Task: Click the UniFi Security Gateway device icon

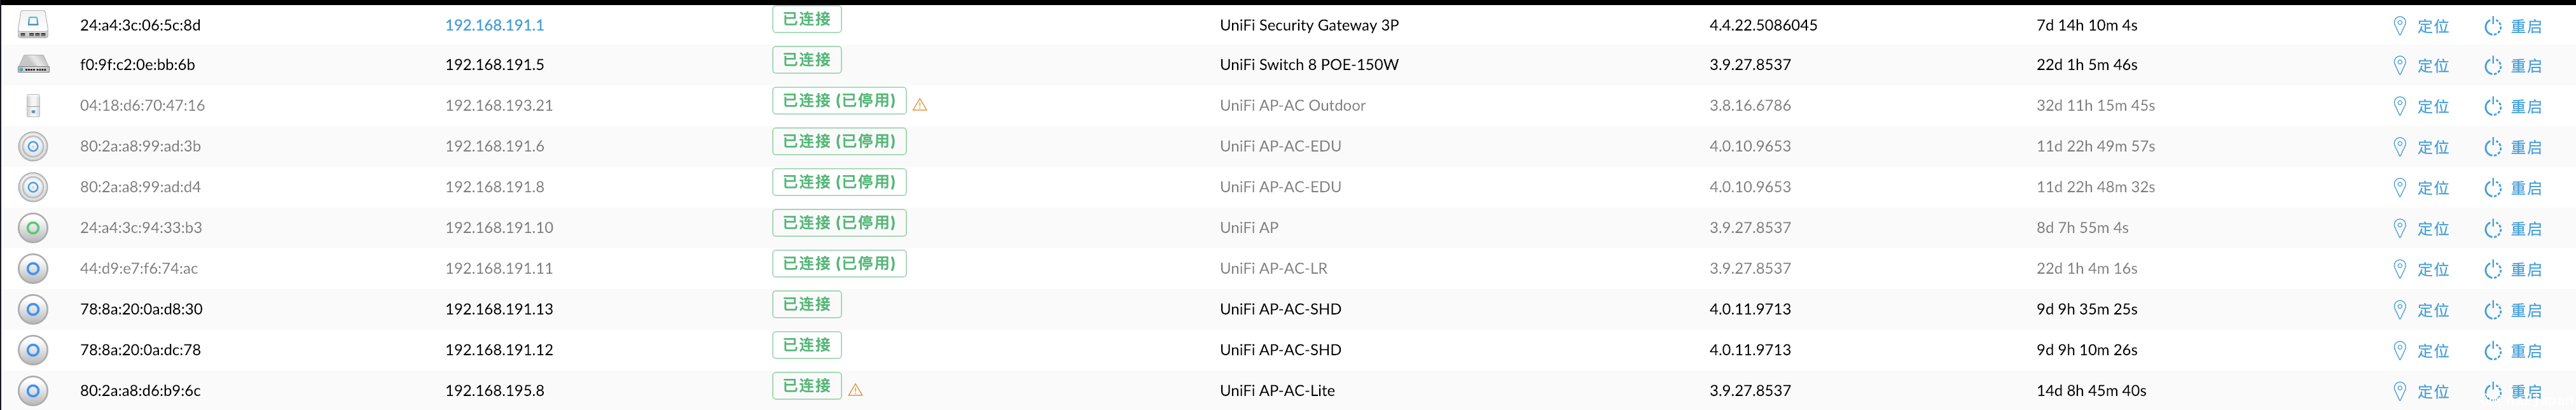Action: [33, 24]
